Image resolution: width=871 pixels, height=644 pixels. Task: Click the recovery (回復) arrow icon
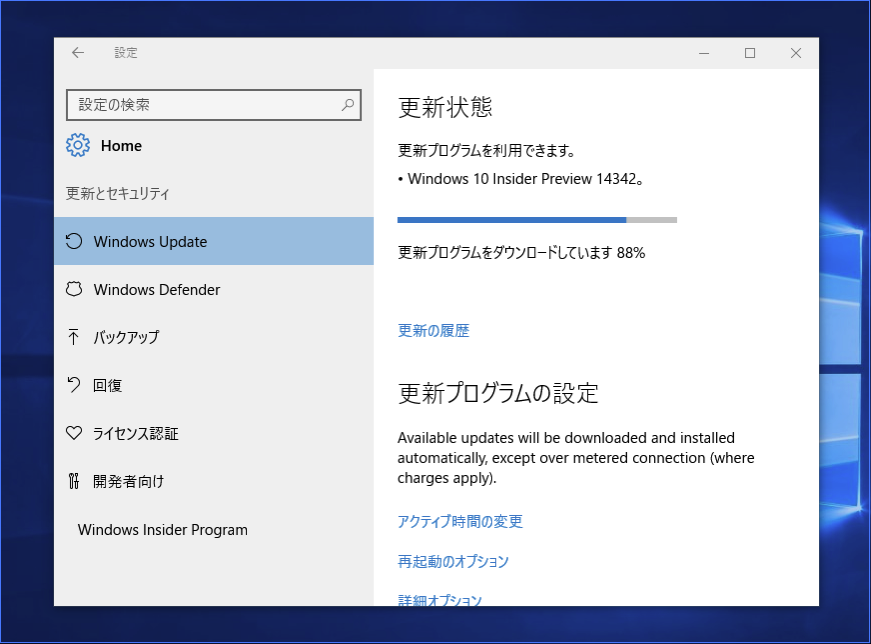click(73, 385)
